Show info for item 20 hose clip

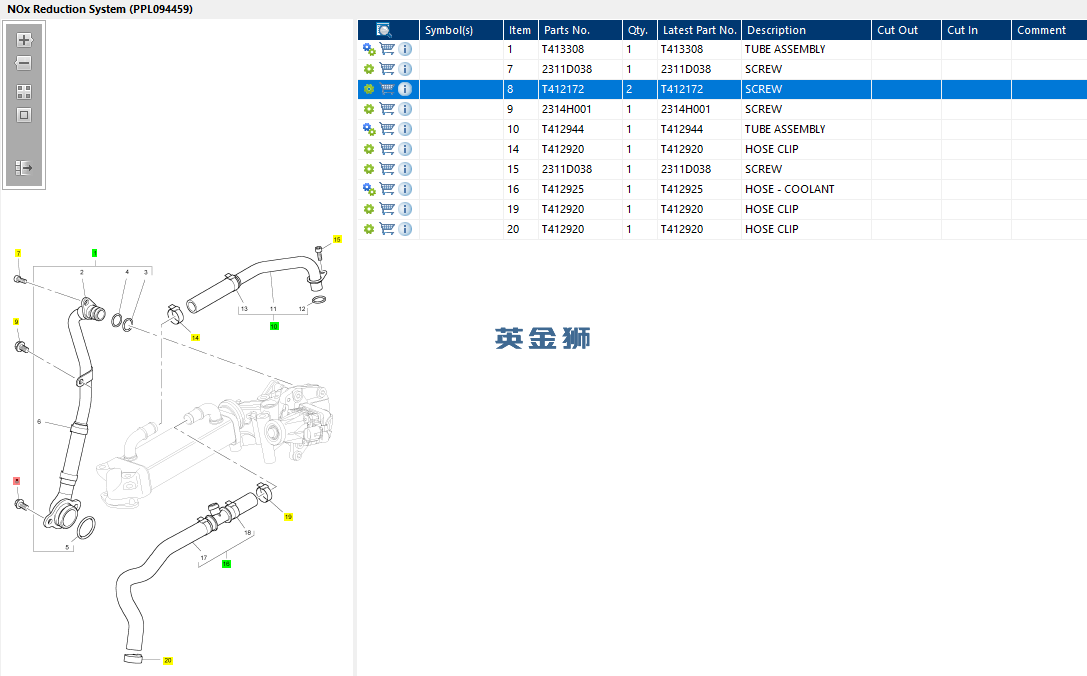click(x=406, y=229)
